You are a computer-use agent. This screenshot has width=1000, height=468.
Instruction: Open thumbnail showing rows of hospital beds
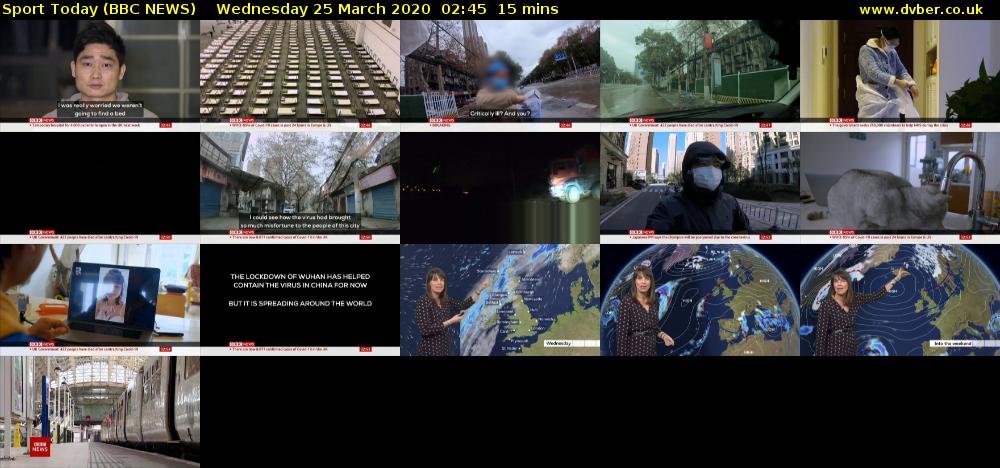[300, 75]
